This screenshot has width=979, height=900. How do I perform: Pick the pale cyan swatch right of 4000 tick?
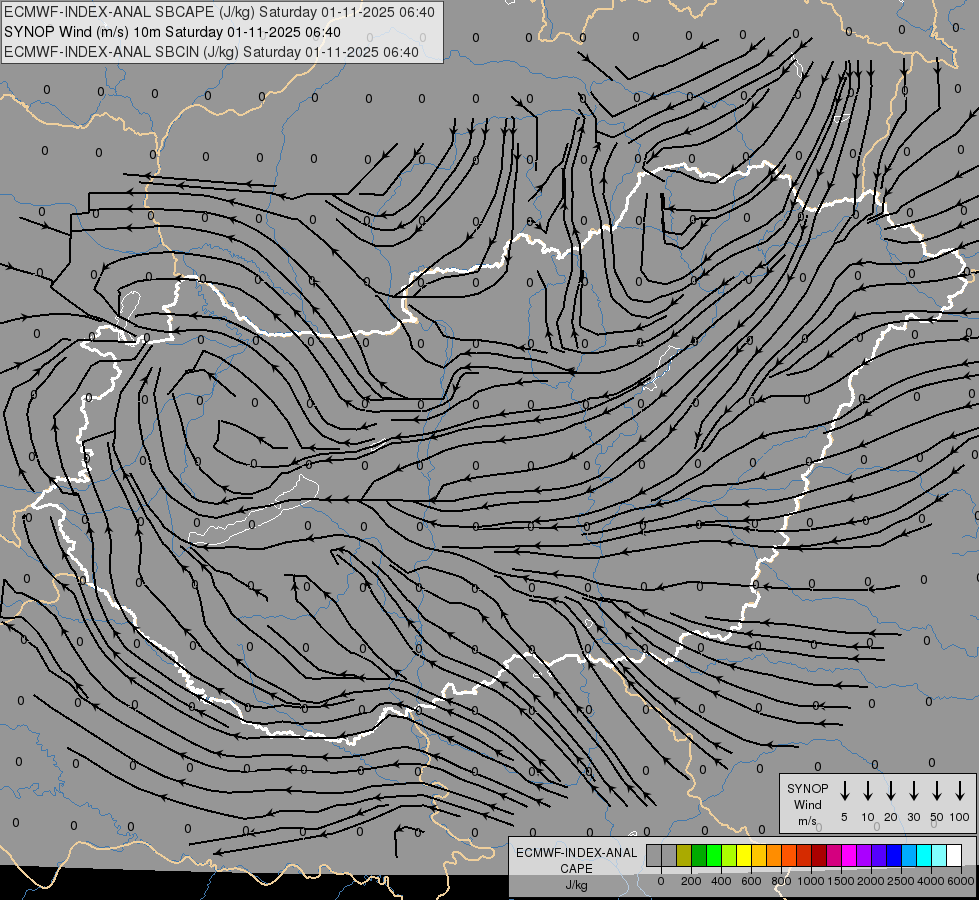click(x=938, y=855)
